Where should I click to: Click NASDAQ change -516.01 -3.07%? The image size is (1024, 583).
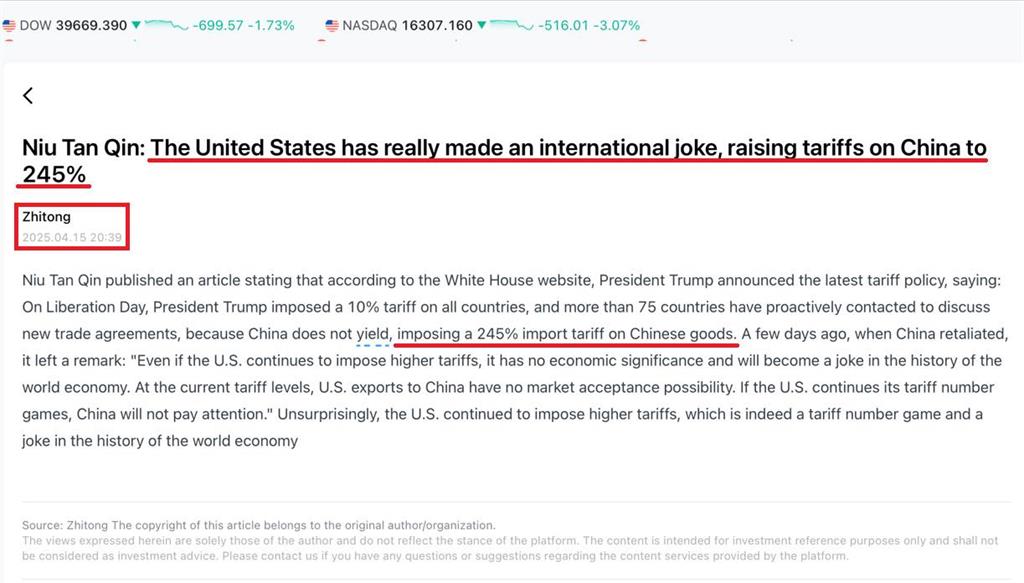pos(589,25)
